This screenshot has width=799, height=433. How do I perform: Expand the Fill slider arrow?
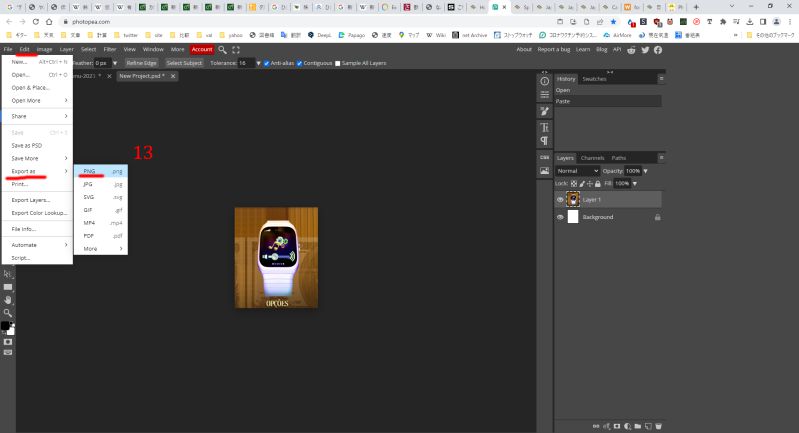pos(634,183)
